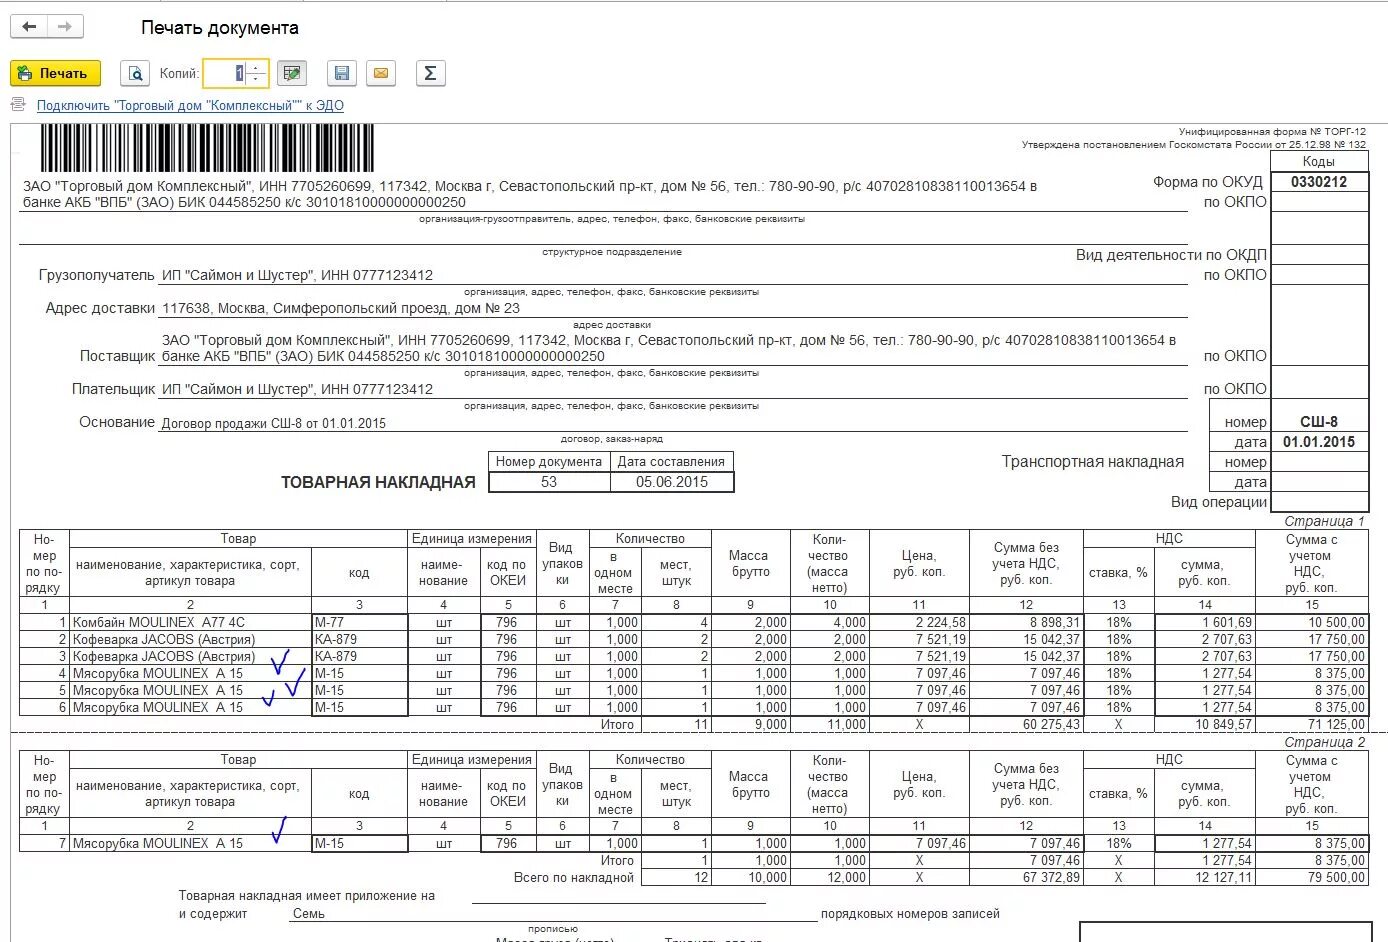Click the ТОВАРНАЯ НАКЛАДНАЯ heading
The height and width of the screenshot is (942, 1388).
[378, 483]
